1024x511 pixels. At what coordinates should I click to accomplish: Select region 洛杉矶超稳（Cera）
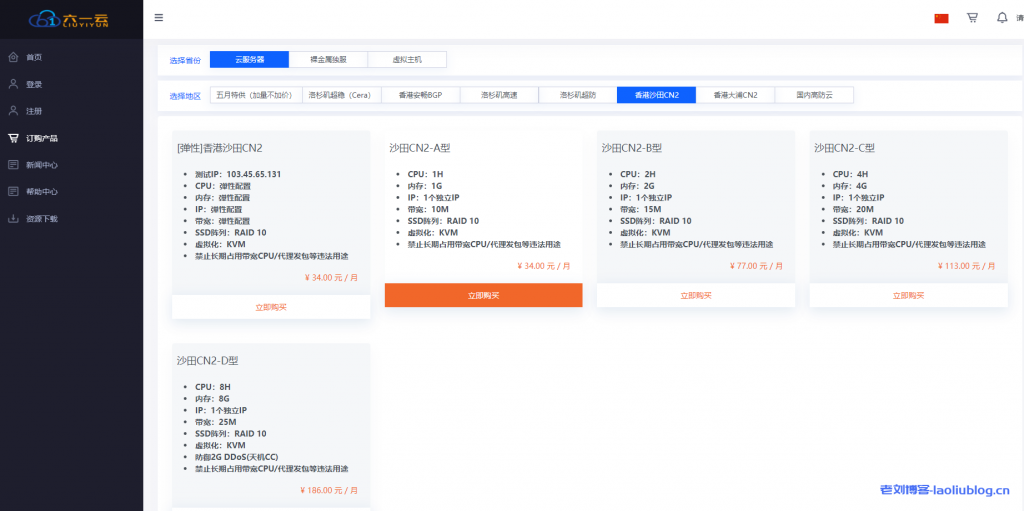342,95
